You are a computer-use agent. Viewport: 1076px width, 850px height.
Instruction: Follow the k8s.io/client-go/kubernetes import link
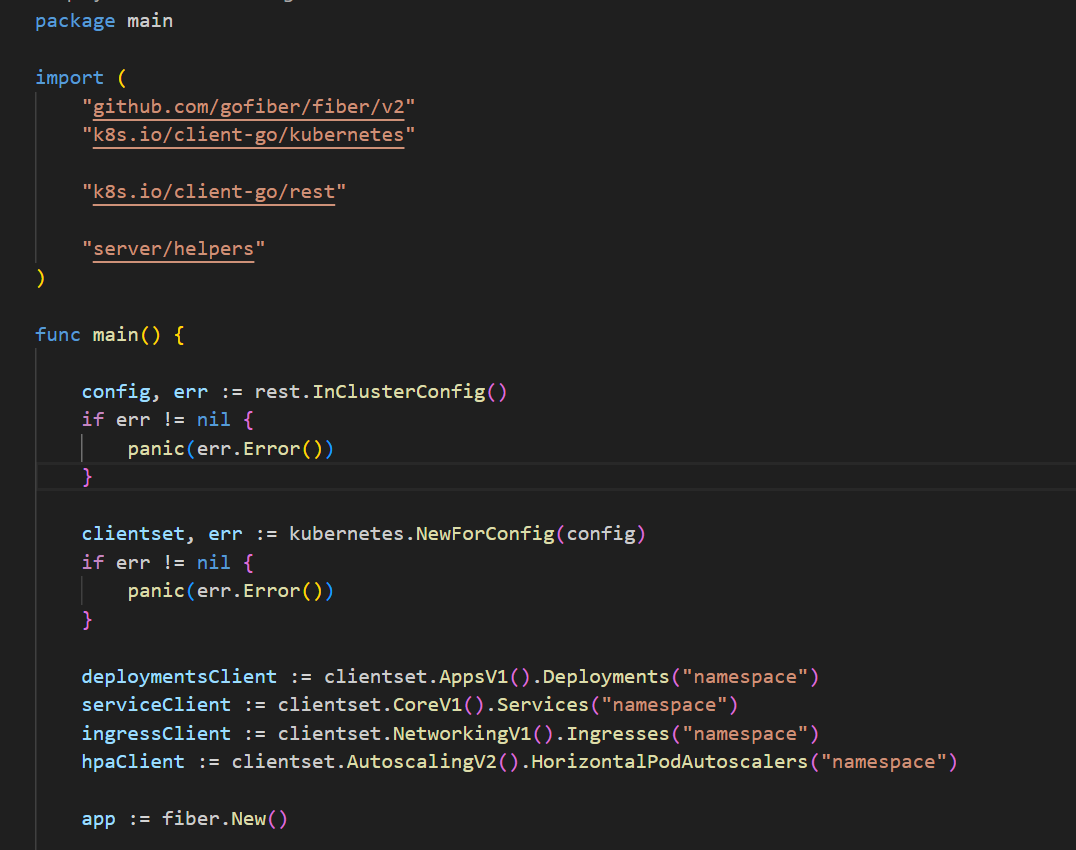click(249, 135)
